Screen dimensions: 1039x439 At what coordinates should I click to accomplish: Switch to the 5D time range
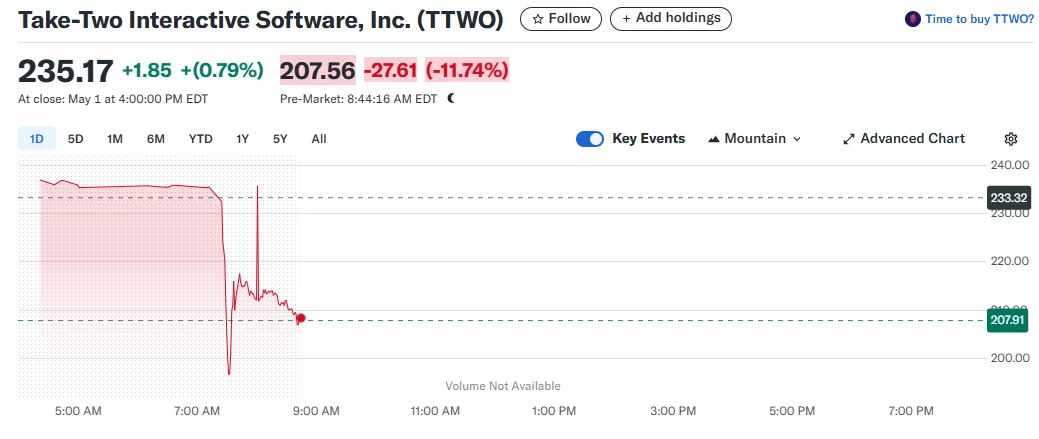click(76, 139)
